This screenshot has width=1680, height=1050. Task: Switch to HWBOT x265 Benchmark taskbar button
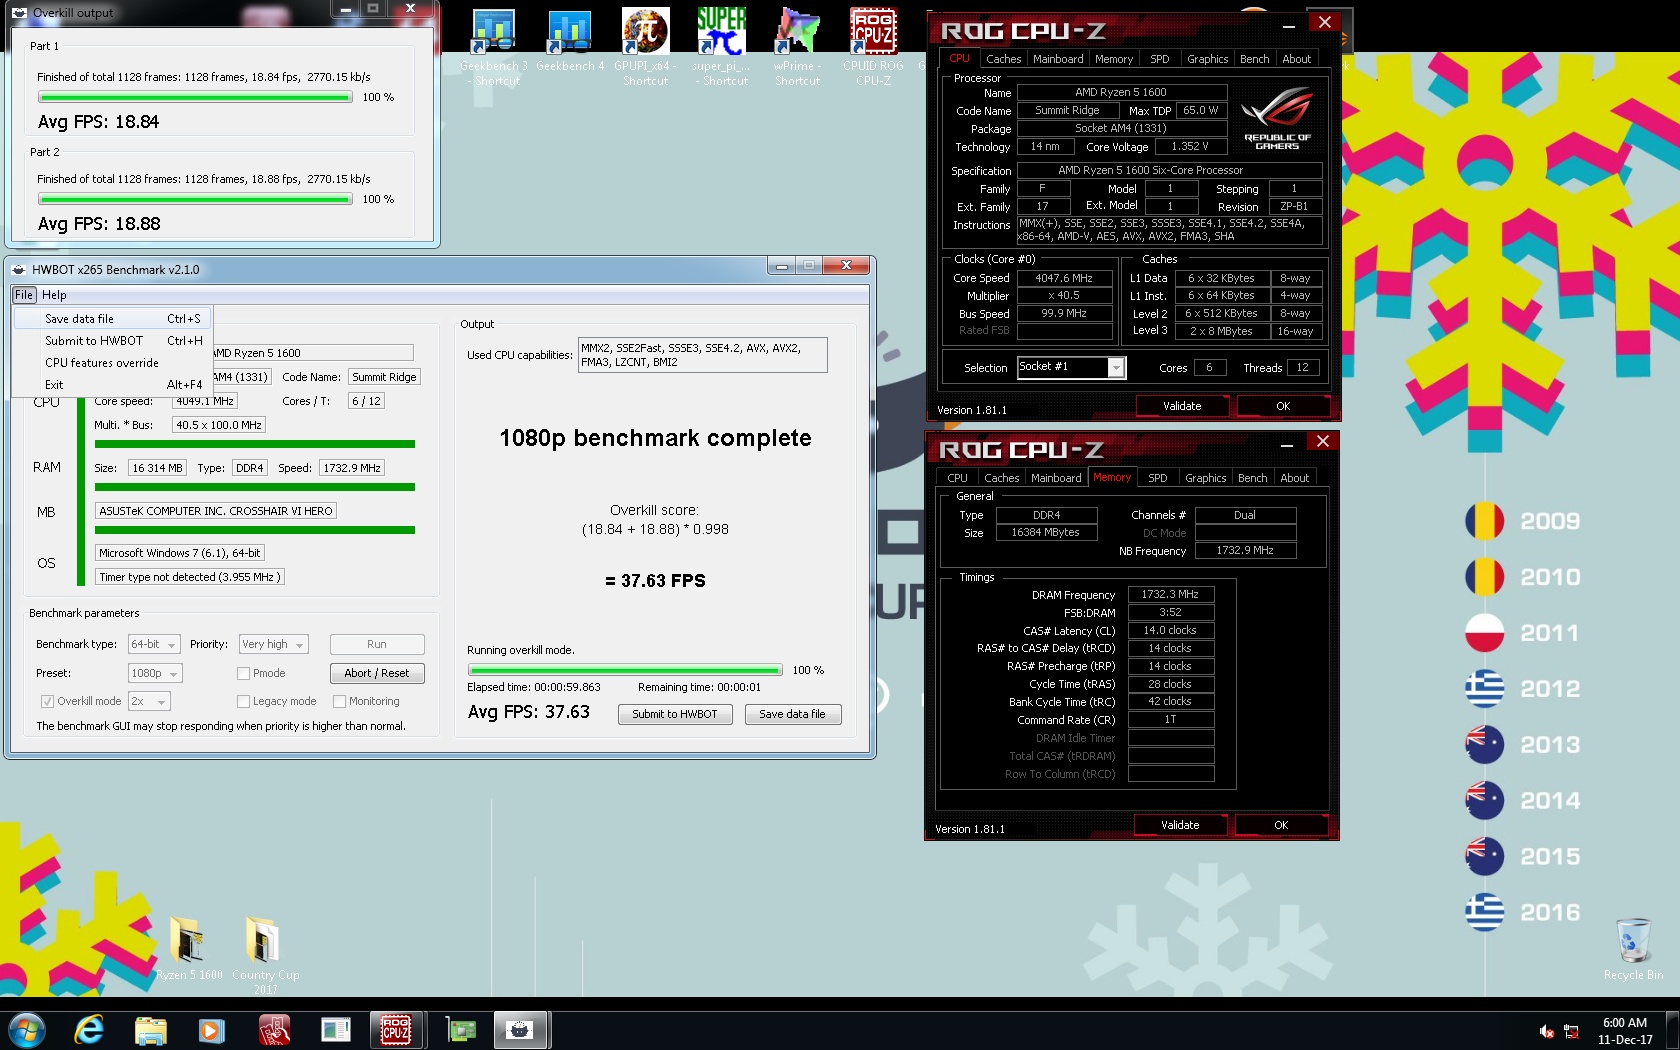tap(519, 1029)
